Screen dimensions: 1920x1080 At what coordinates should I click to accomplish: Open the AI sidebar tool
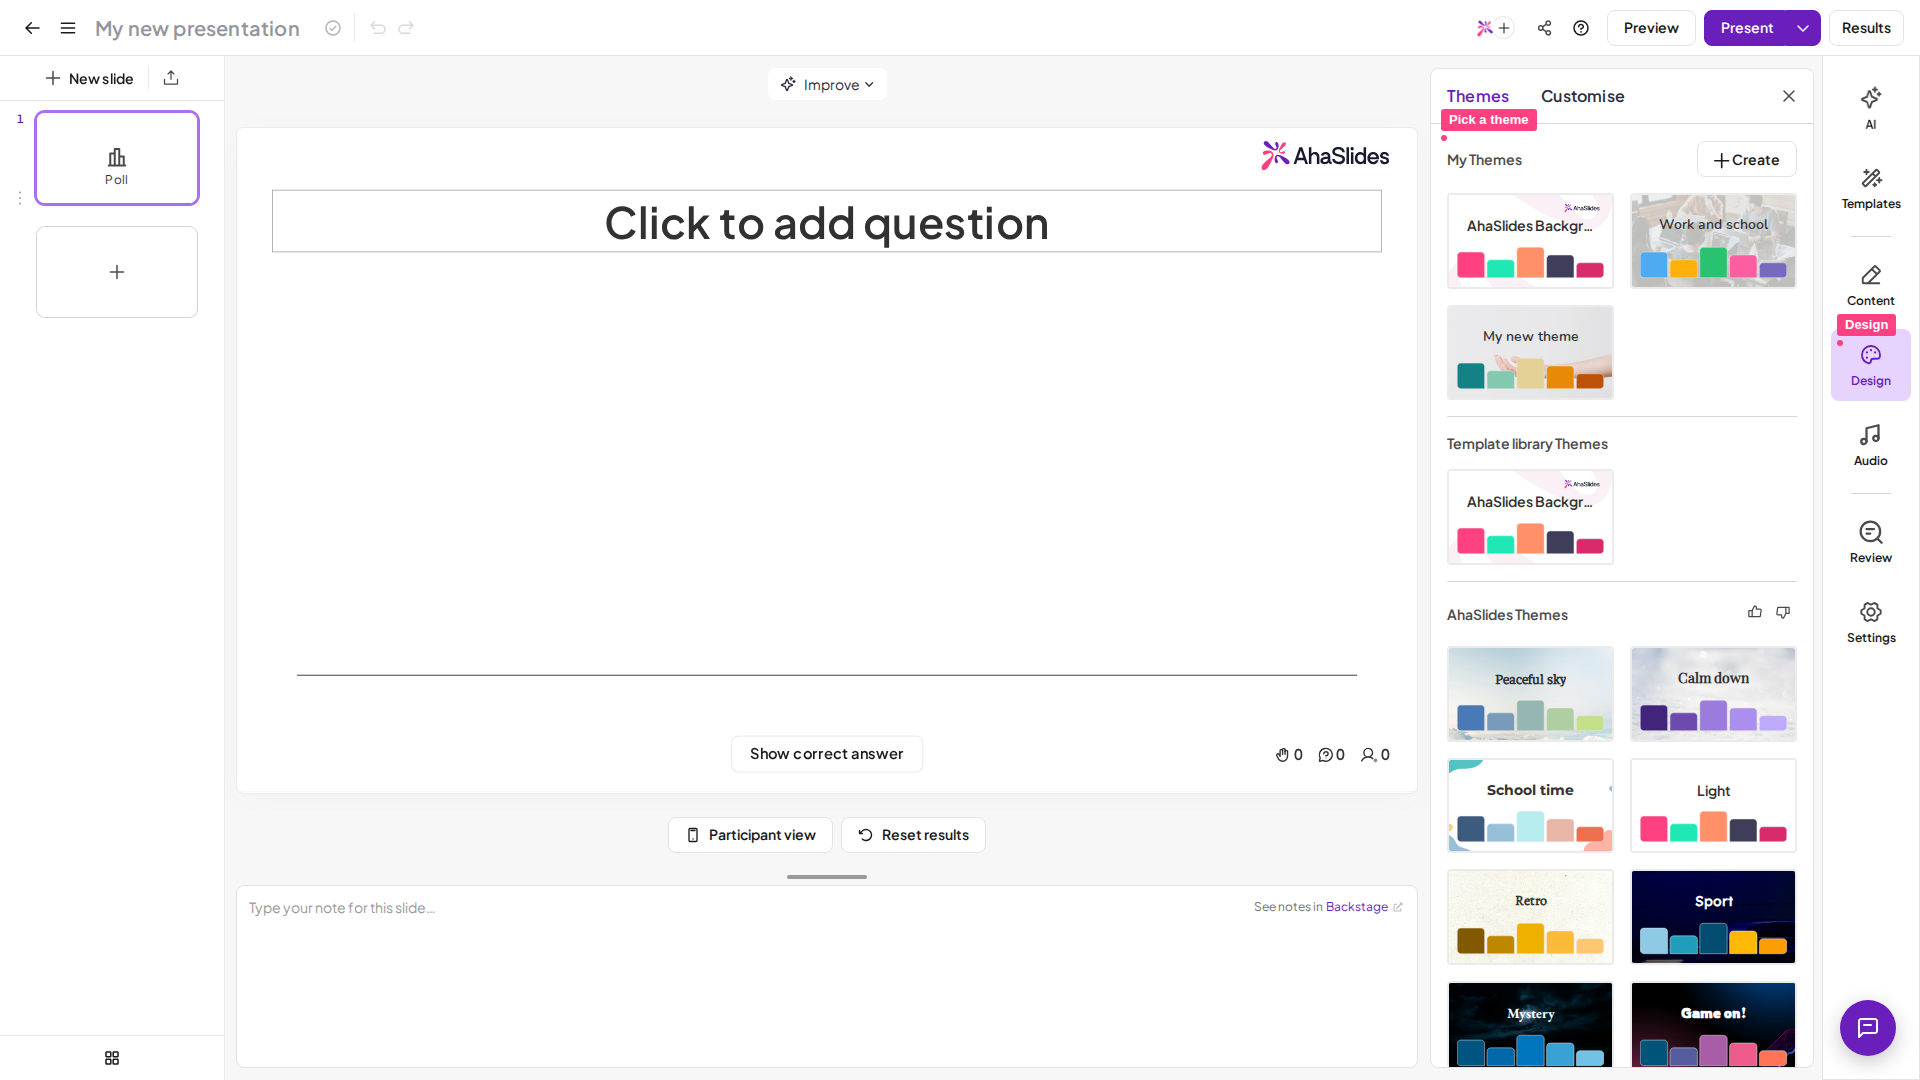coord(1871,108)
